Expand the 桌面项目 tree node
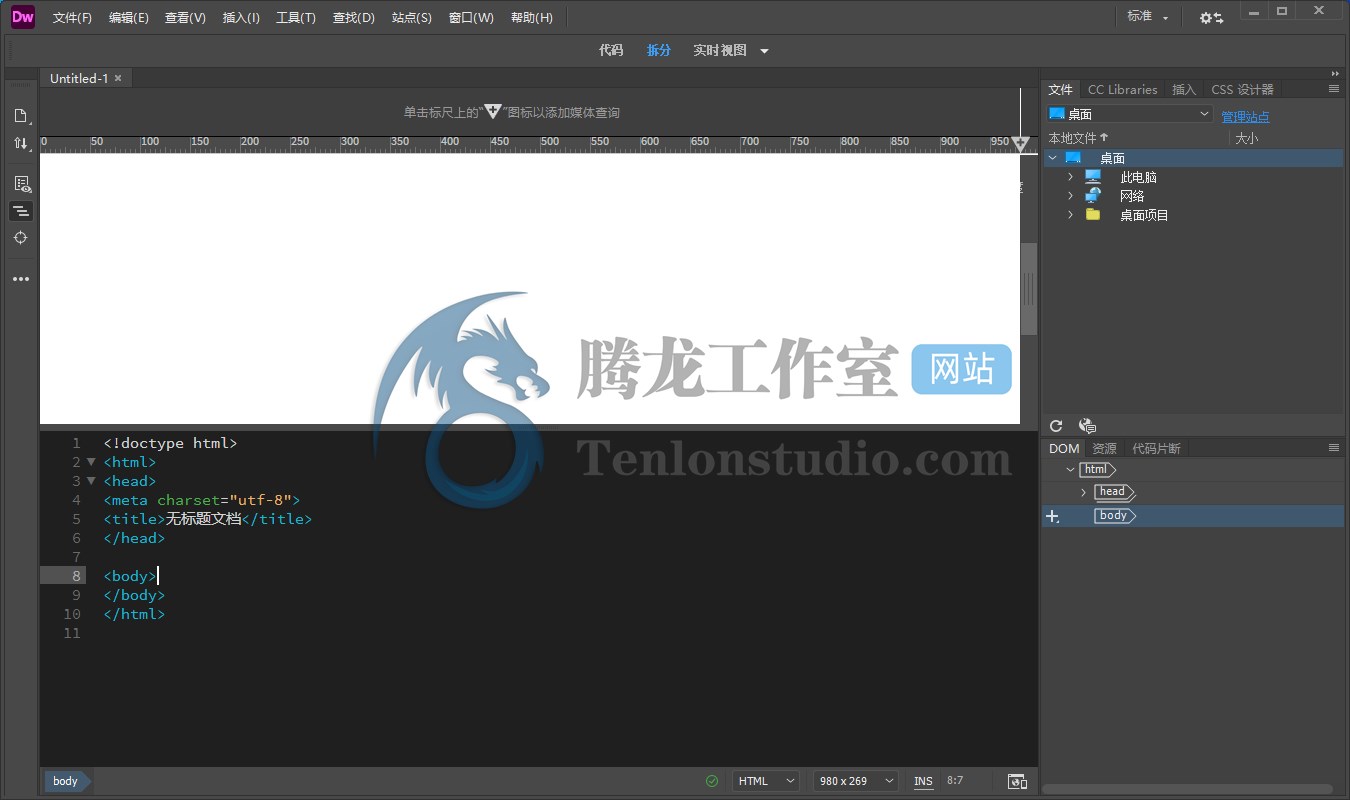 pos(1070,215)
